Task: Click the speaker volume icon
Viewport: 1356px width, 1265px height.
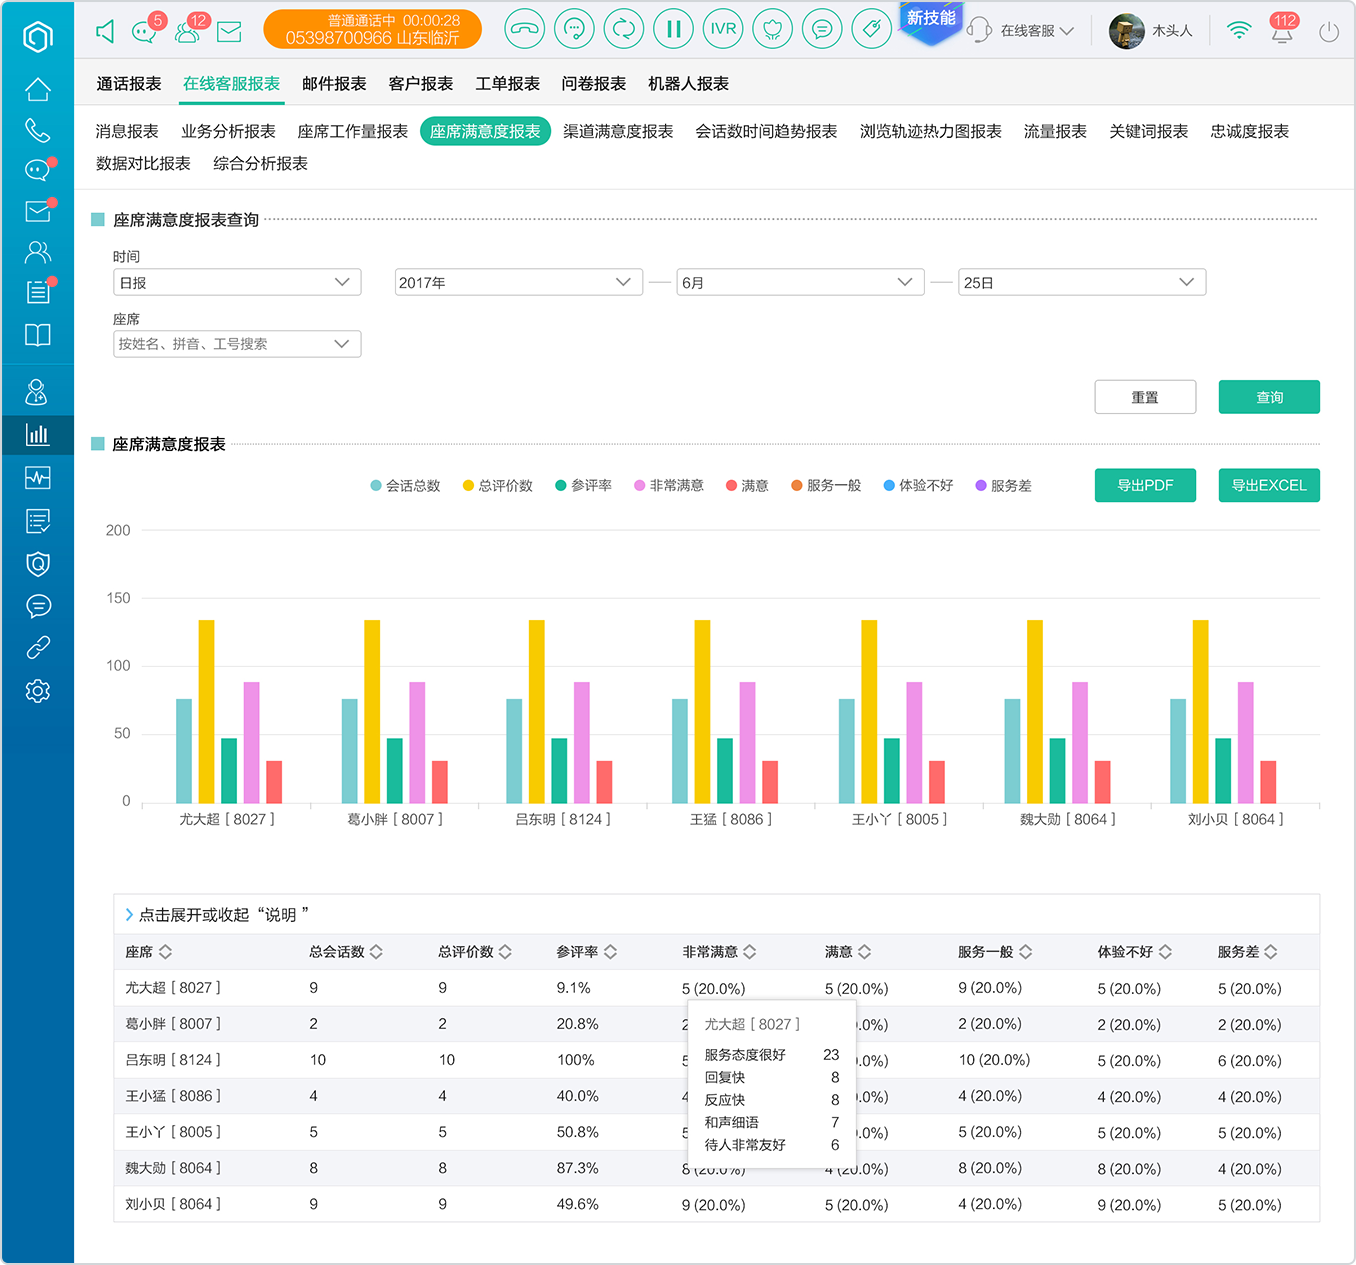Action: tap(105, 31)
